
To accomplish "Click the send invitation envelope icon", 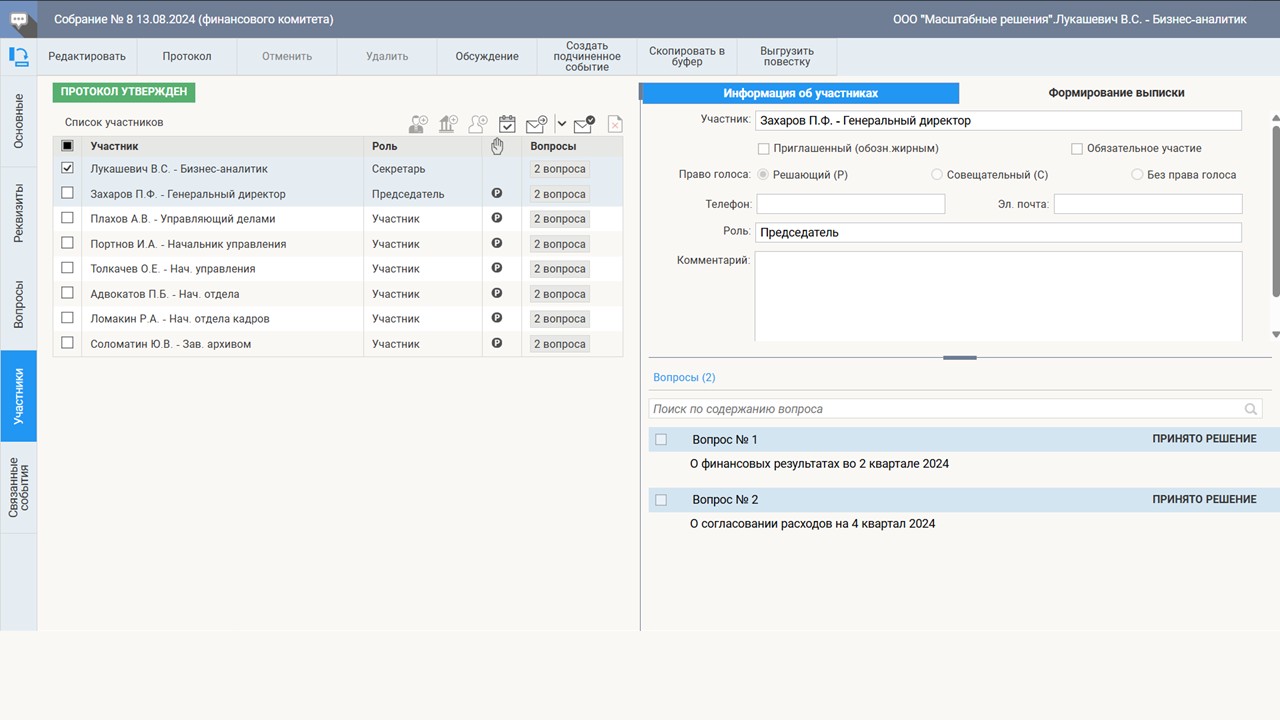I will tap(537, 124).
